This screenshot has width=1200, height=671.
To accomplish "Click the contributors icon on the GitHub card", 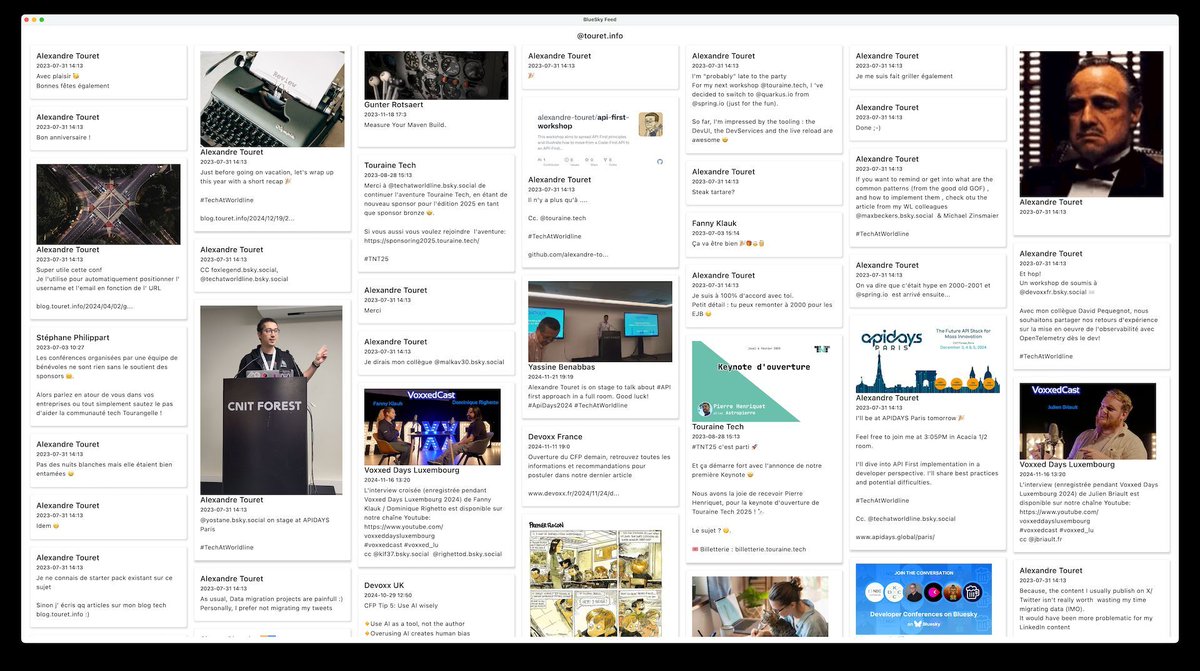I will (540, 161).
